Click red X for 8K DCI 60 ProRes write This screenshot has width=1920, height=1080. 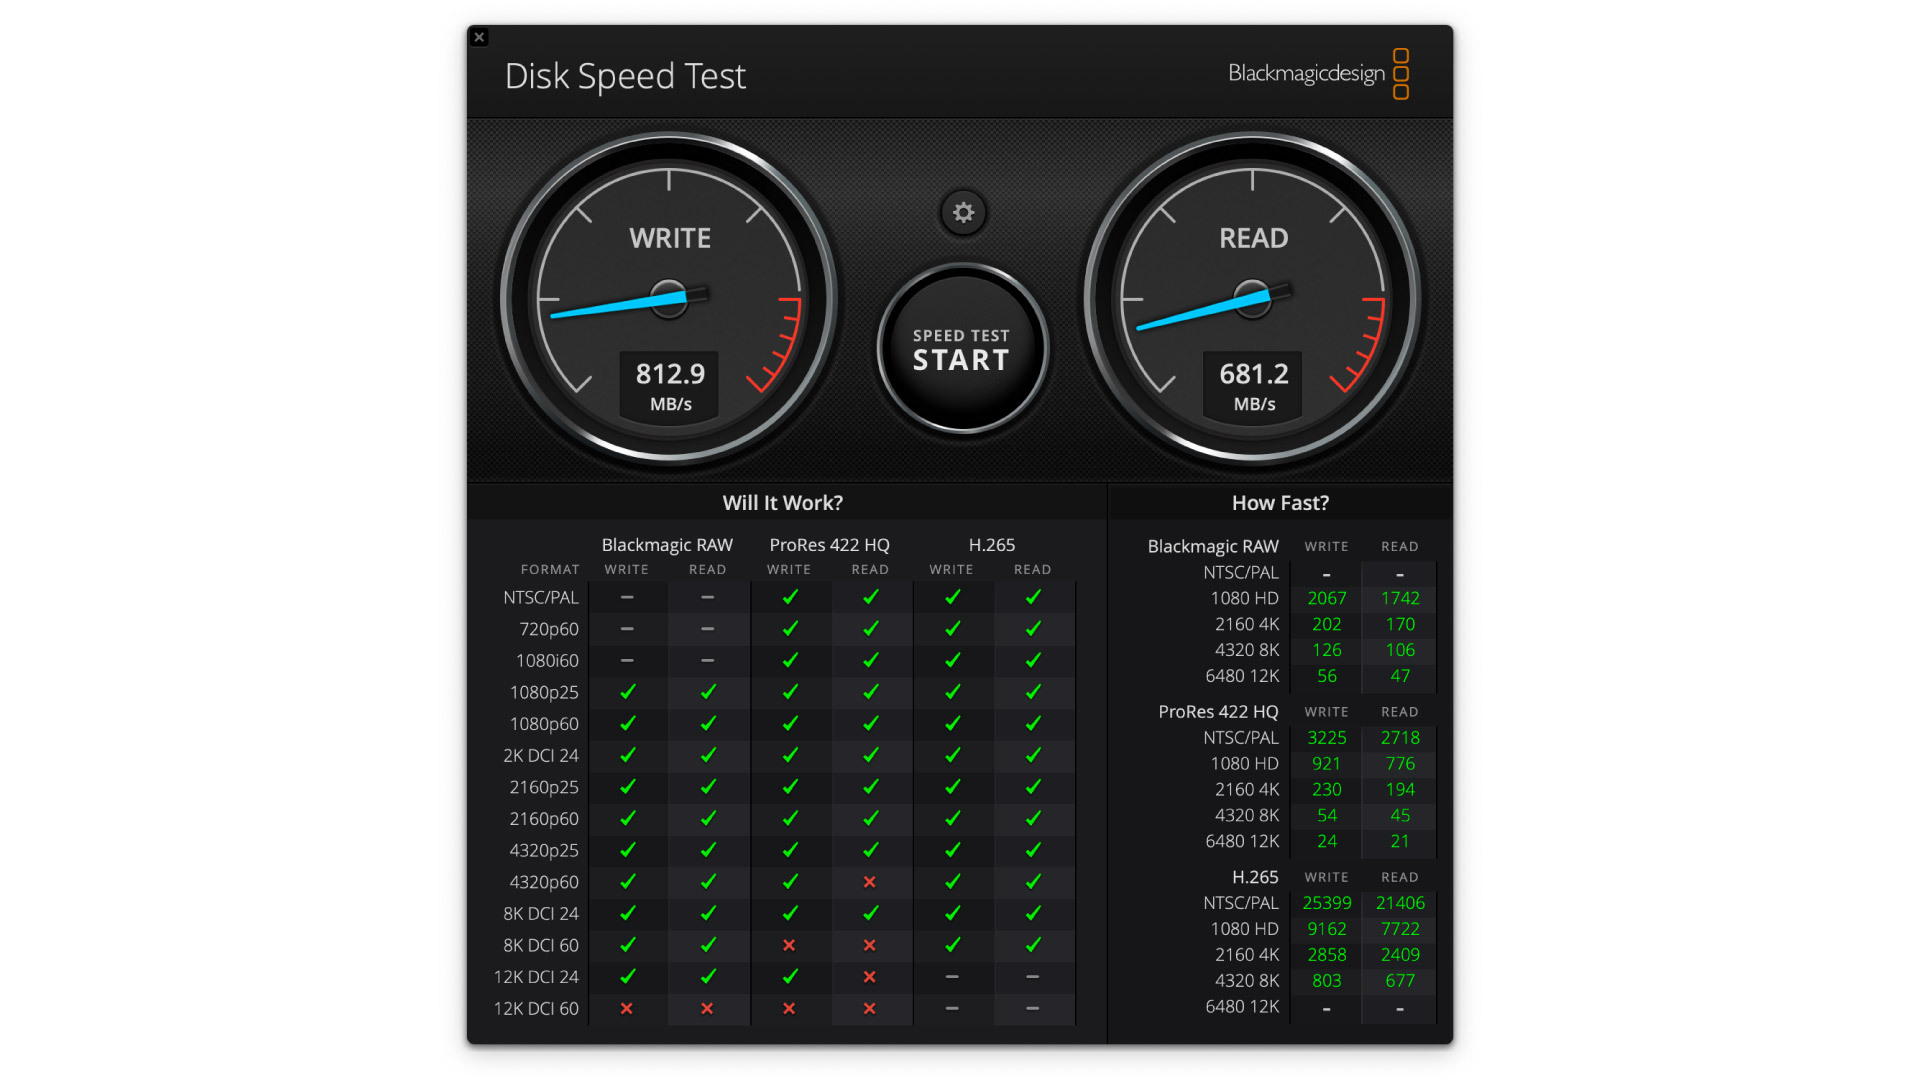click(789, 945)
